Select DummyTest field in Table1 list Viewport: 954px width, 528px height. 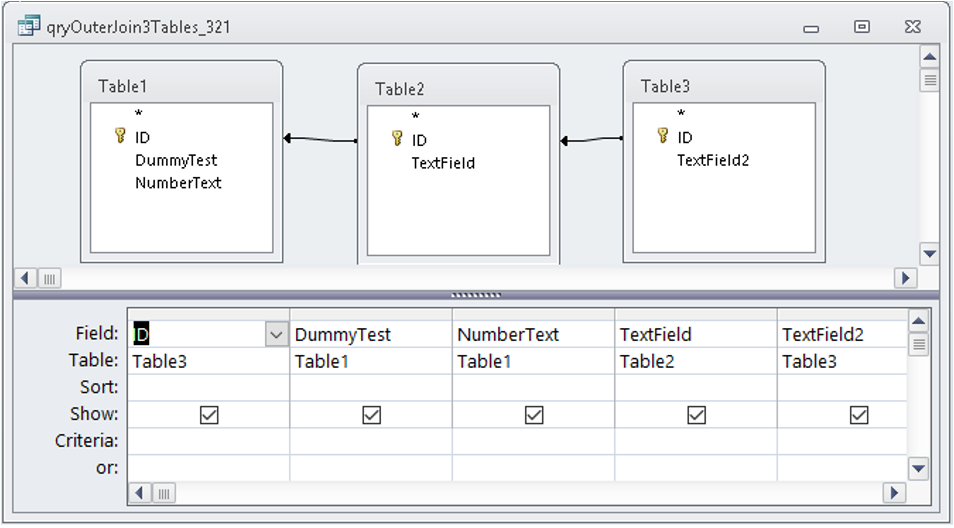(176, 161)
